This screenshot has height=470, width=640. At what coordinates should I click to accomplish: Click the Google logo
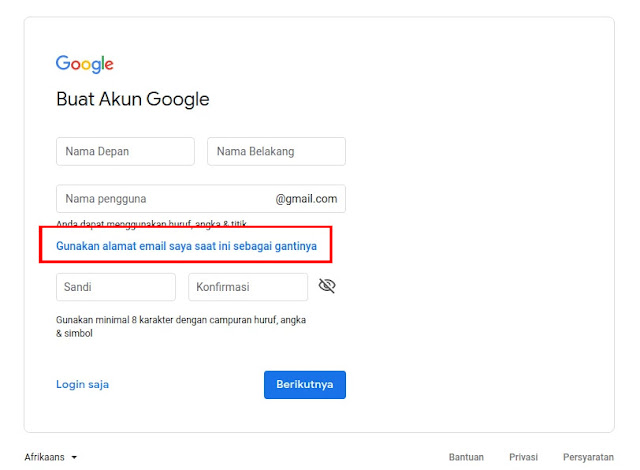tap(84, 64)
